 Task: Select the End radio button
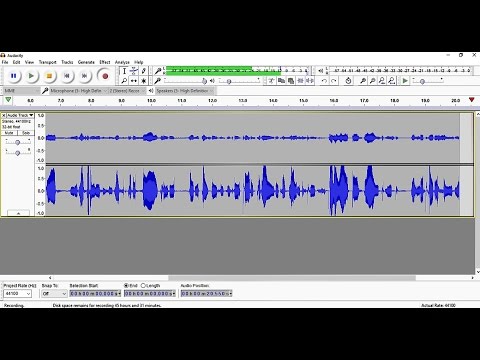pos(126,286)
